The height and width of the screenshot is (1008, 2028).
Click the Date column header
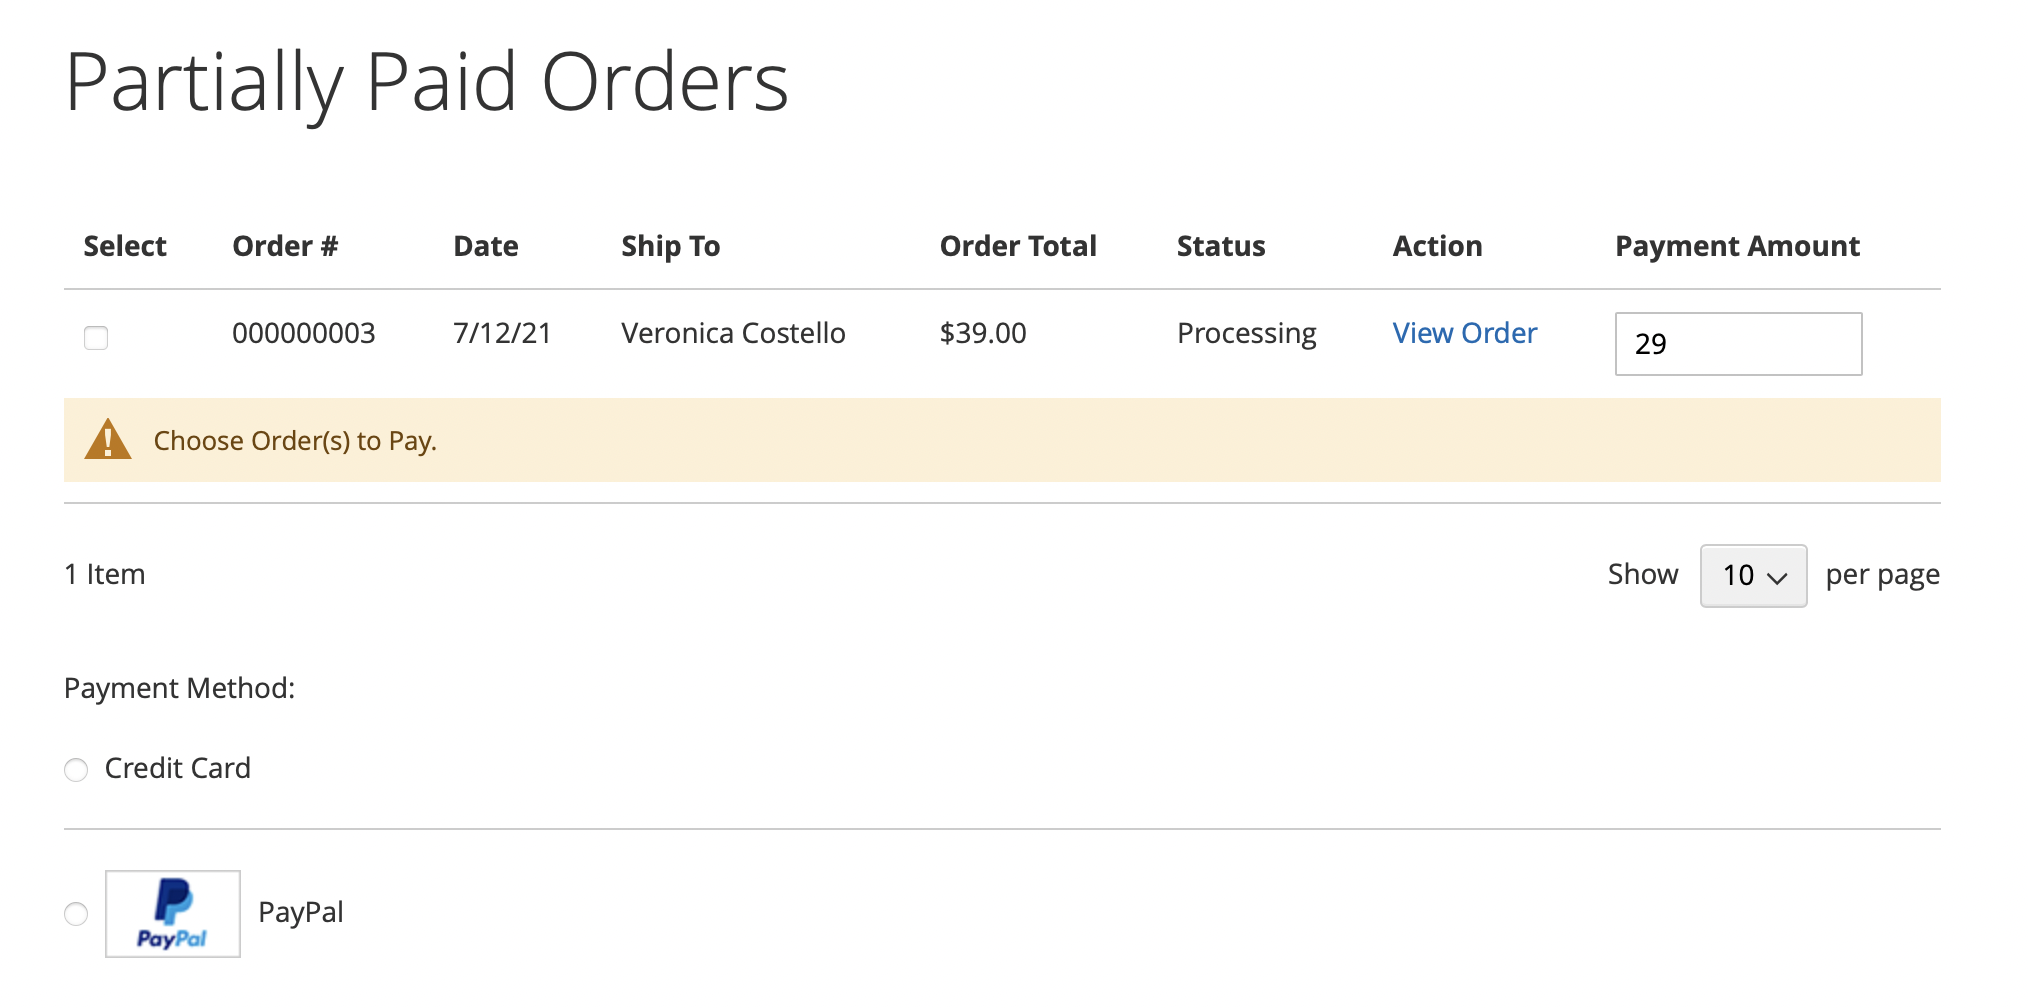[x=486, y=246]
